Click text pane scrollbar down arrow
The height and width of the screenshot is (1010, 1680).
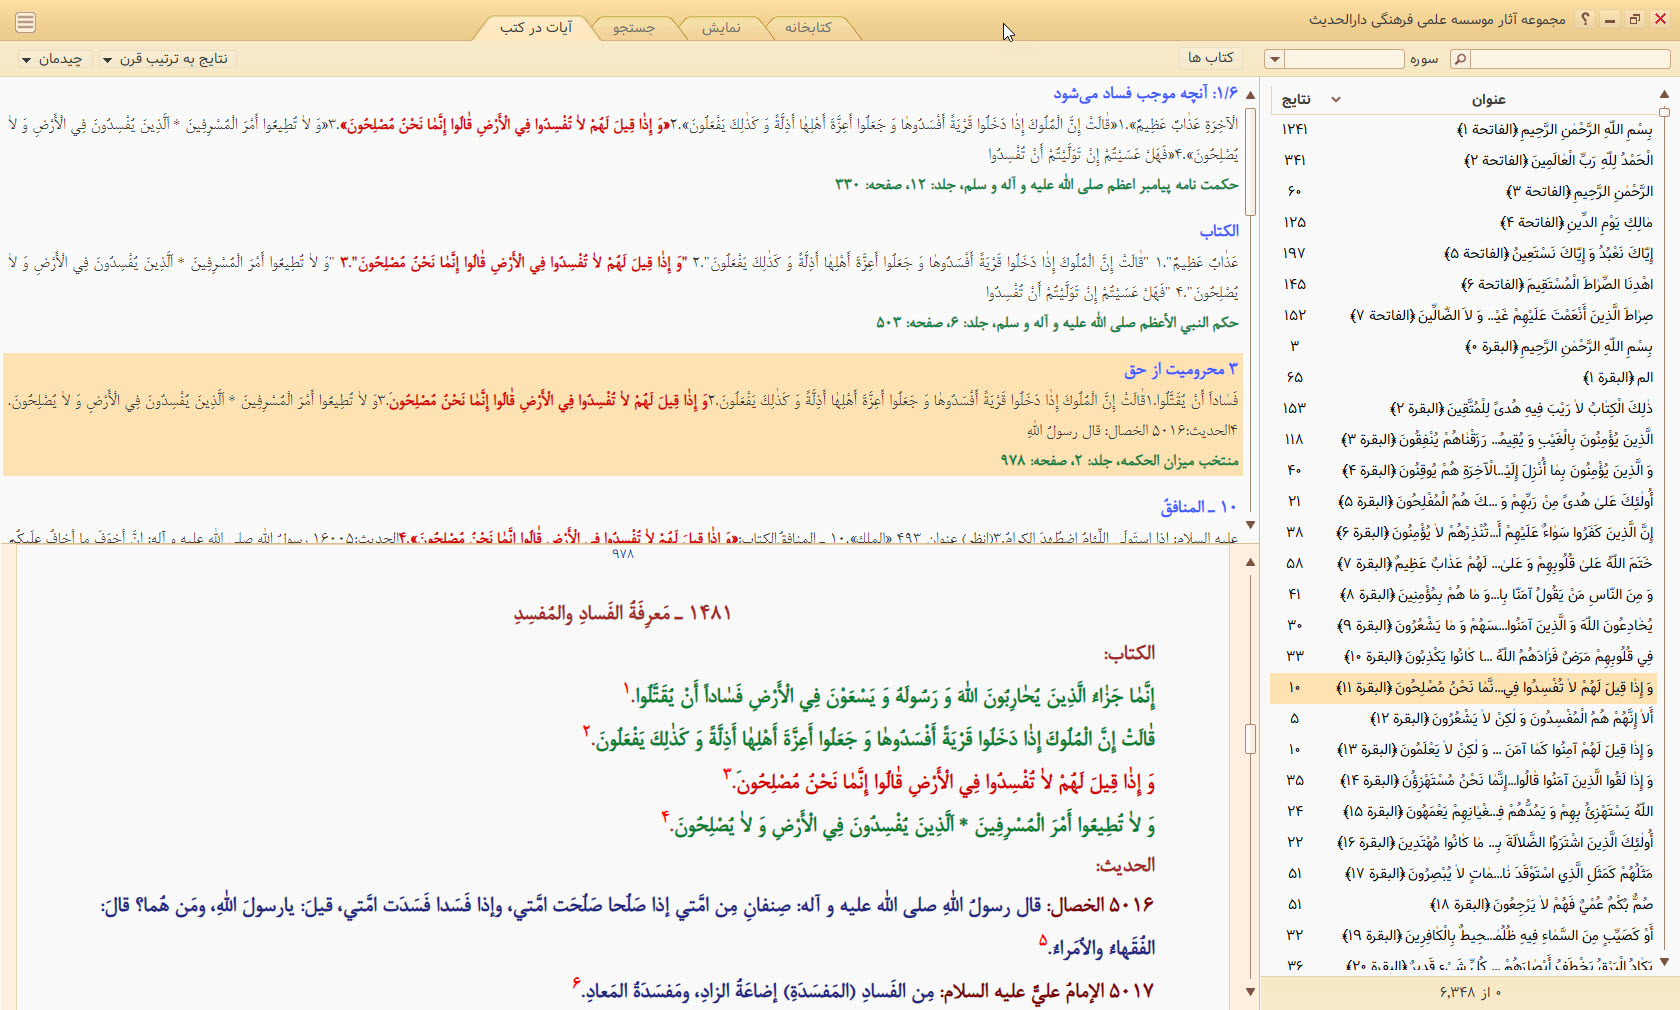pyautogui.click(x=1250, y=992)
